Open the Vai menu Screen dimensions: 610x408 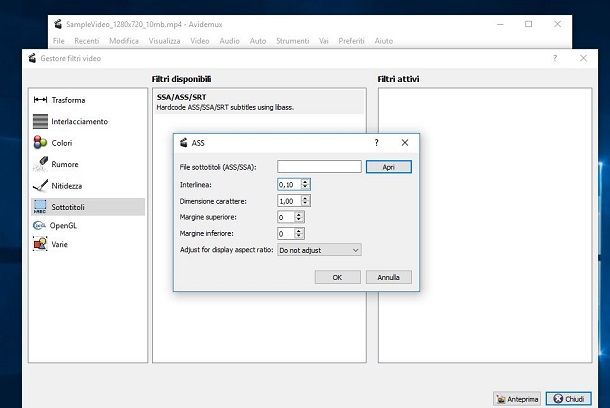(x=324, y=41)
